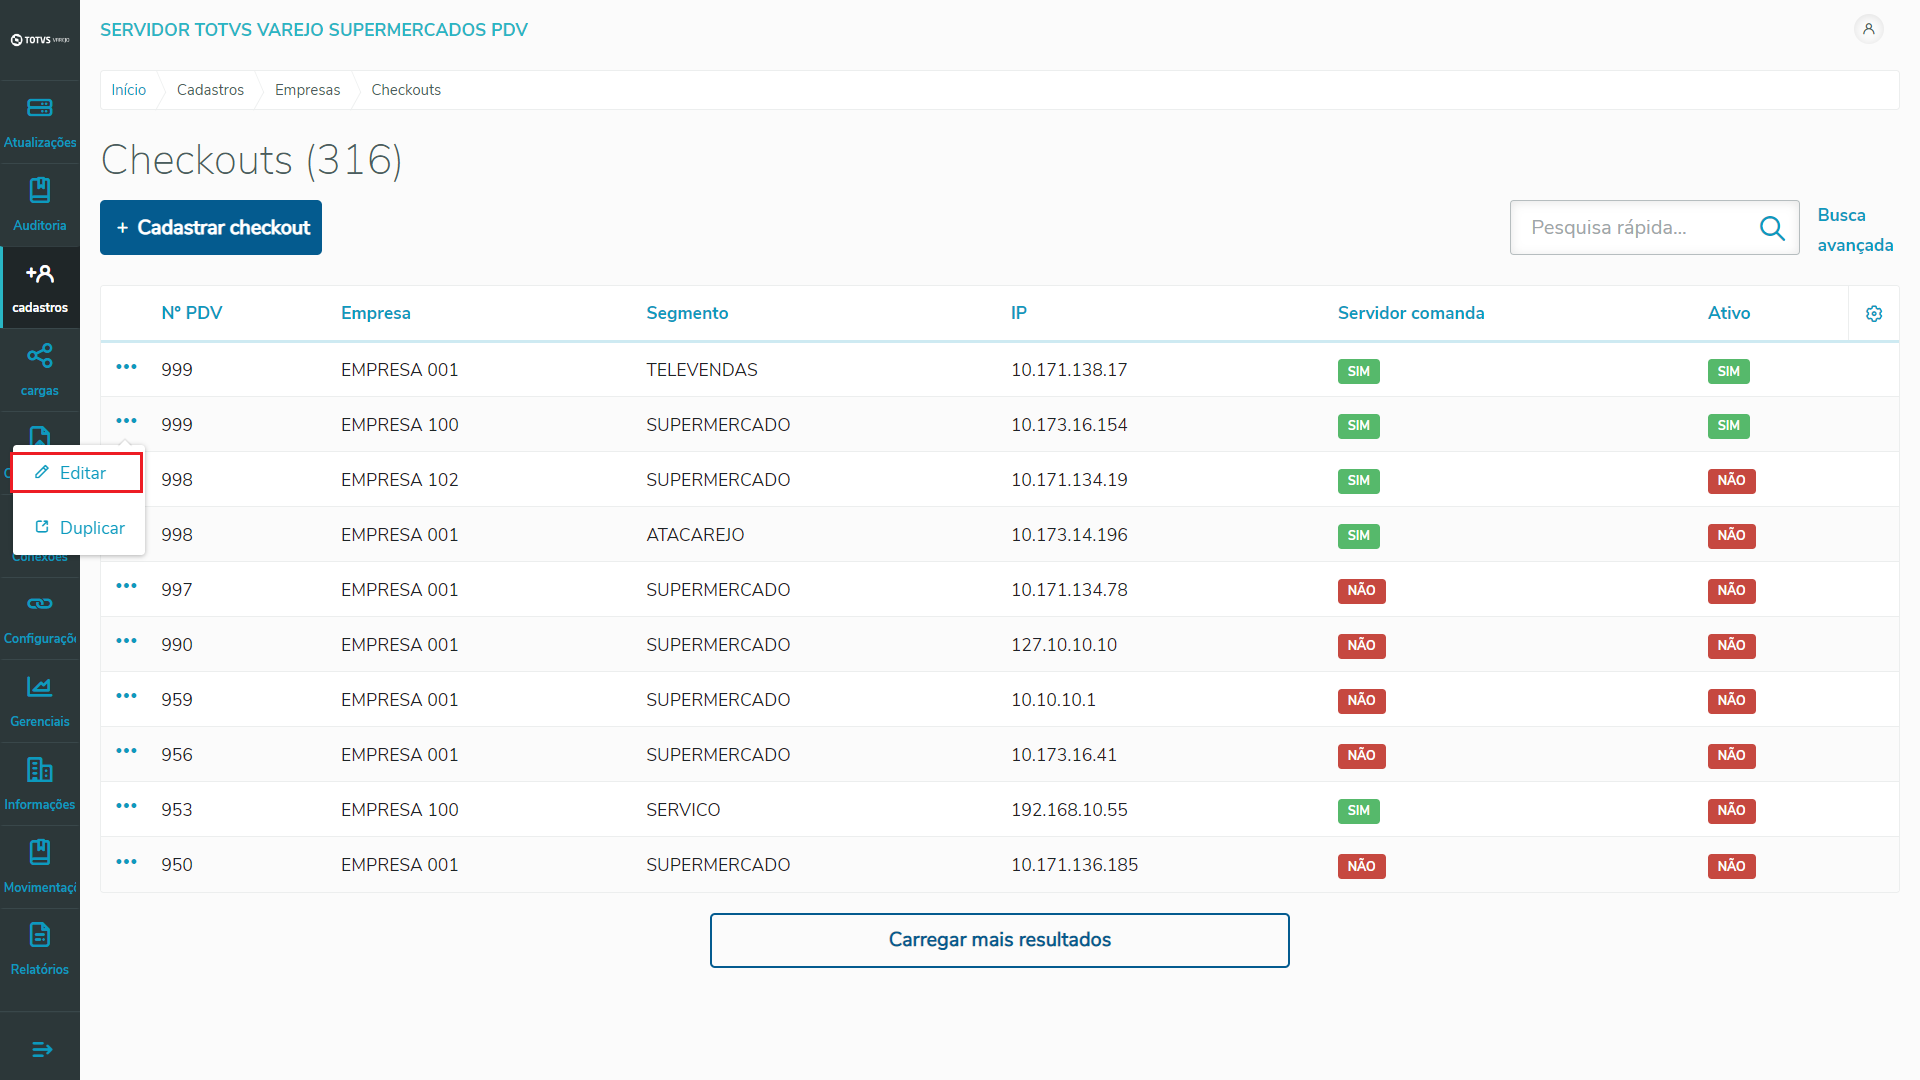Open the Informações building icon
Image resolution: width=1920 pixels, height=1080 pixels.
(x=40, y=770)
